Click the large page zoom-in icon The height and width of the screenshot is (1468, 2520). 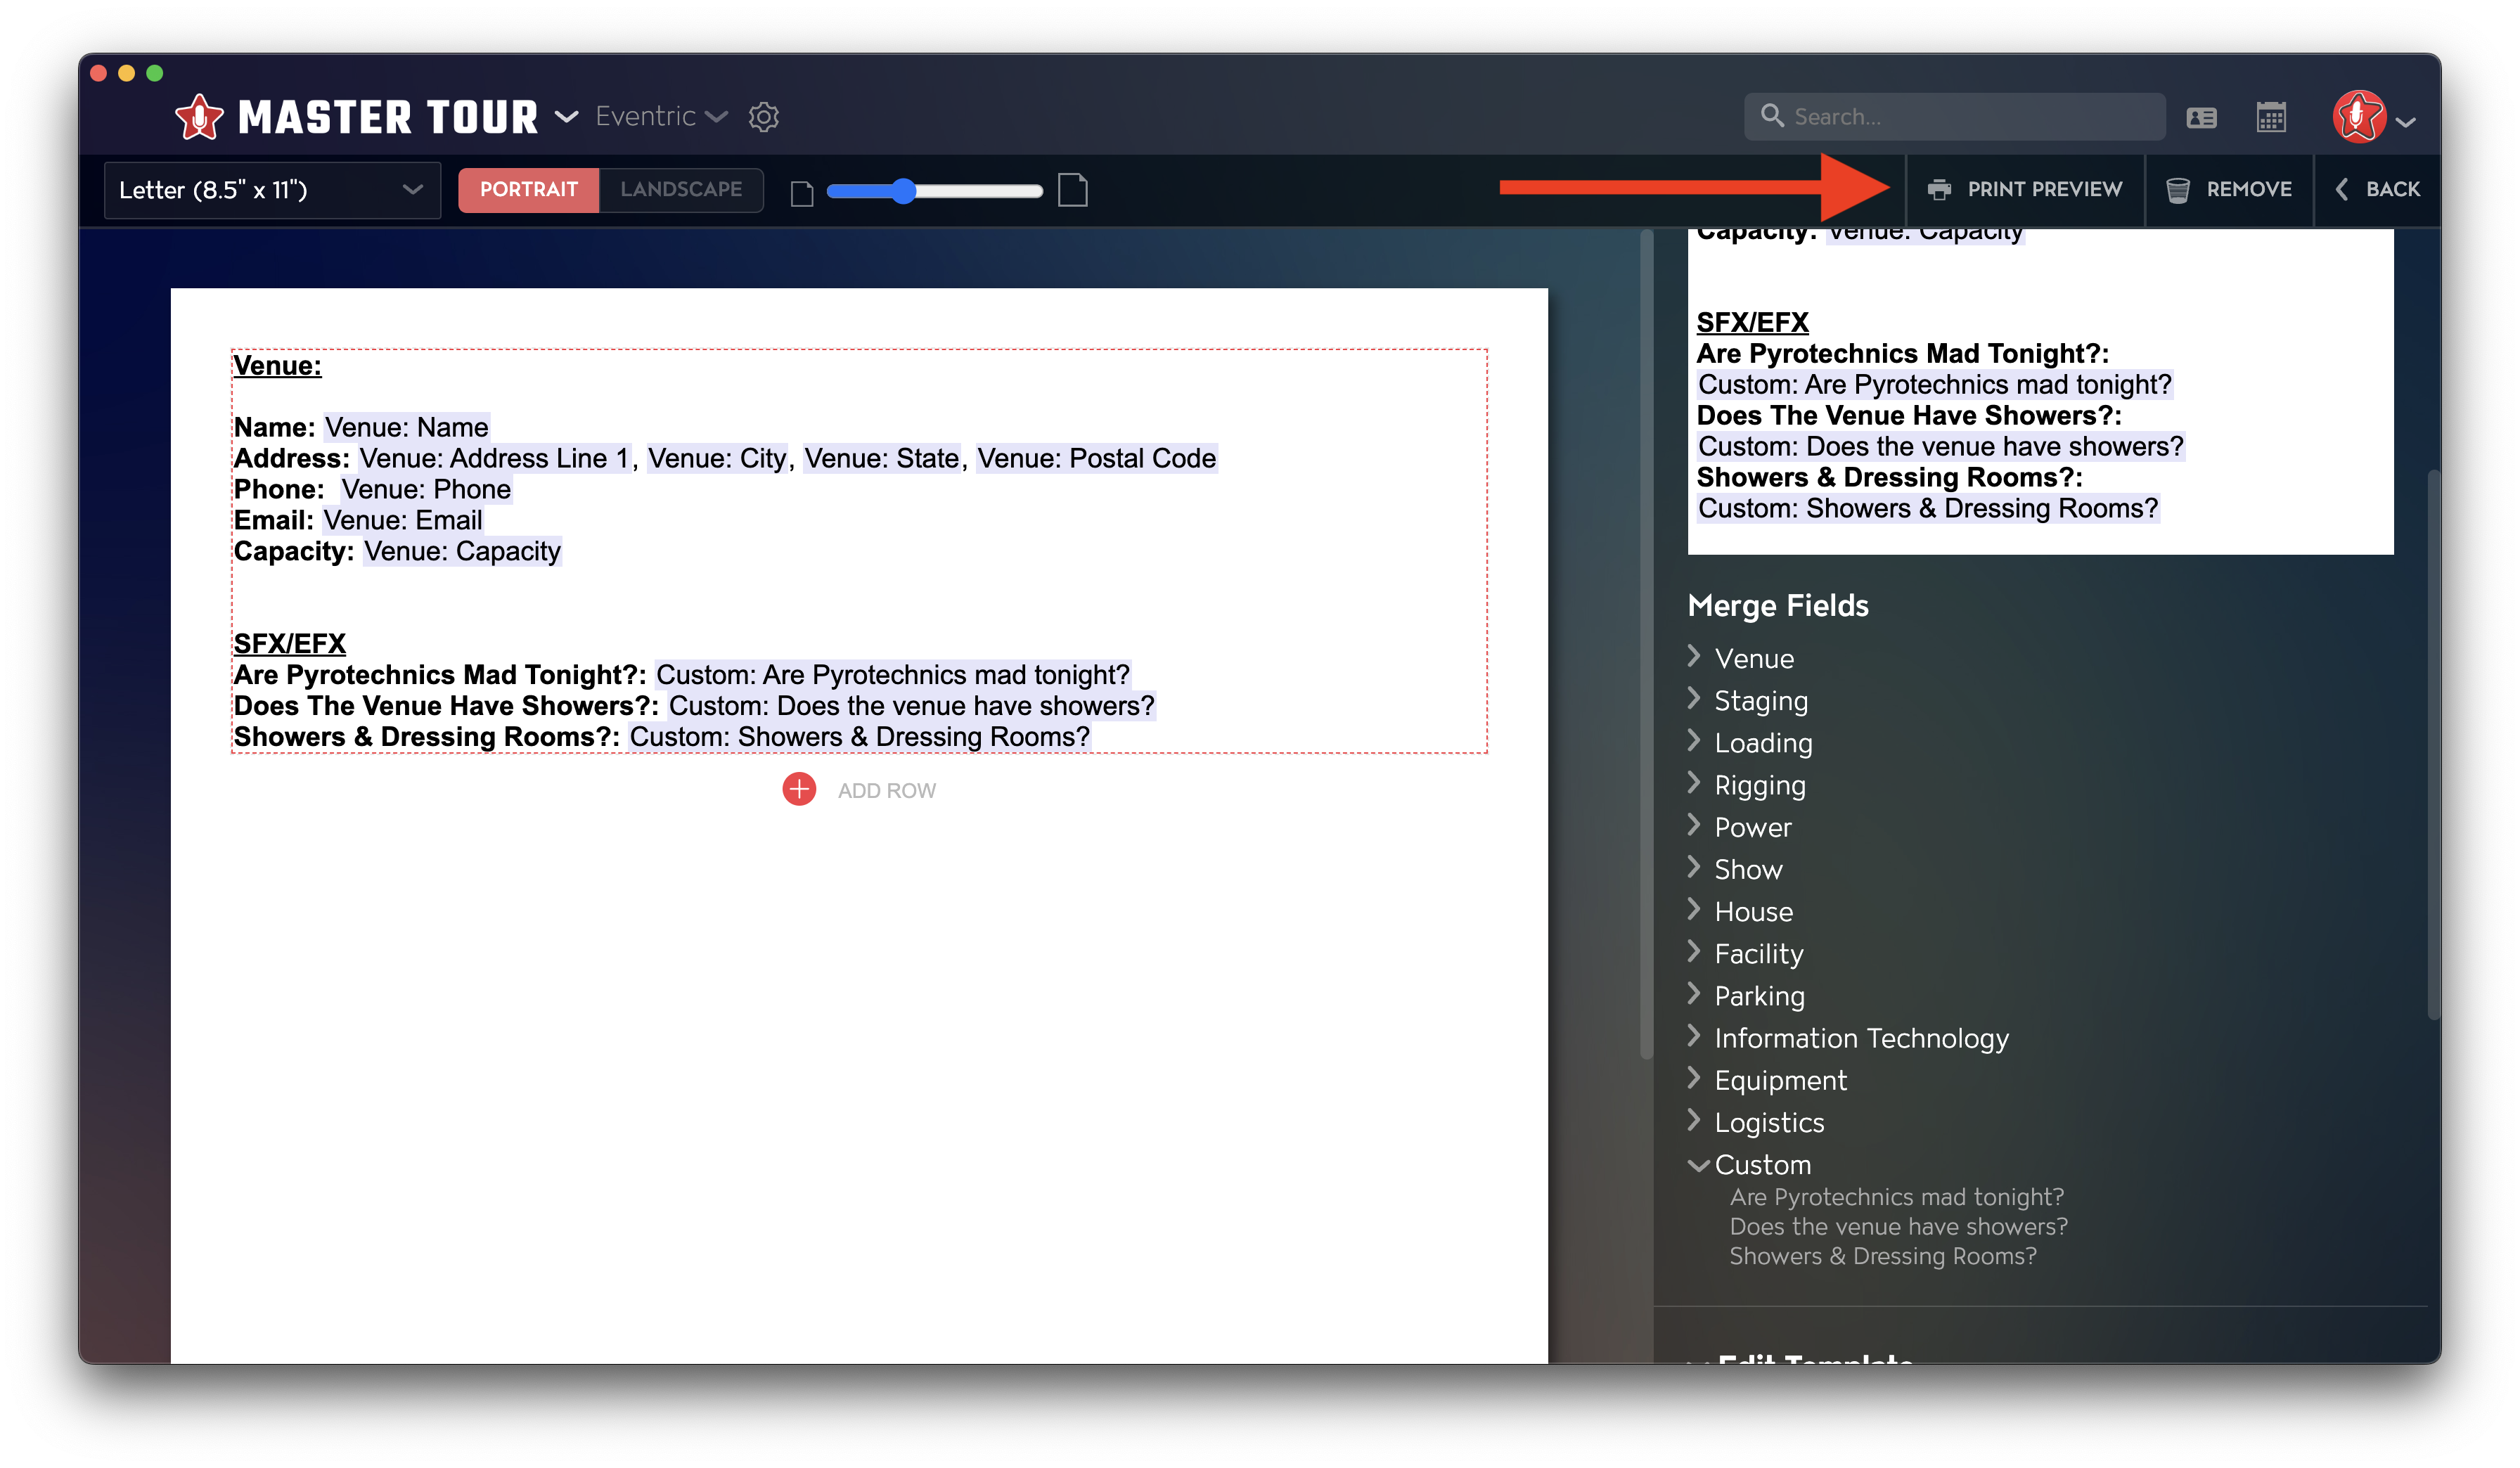click(x=1073, y=190)
